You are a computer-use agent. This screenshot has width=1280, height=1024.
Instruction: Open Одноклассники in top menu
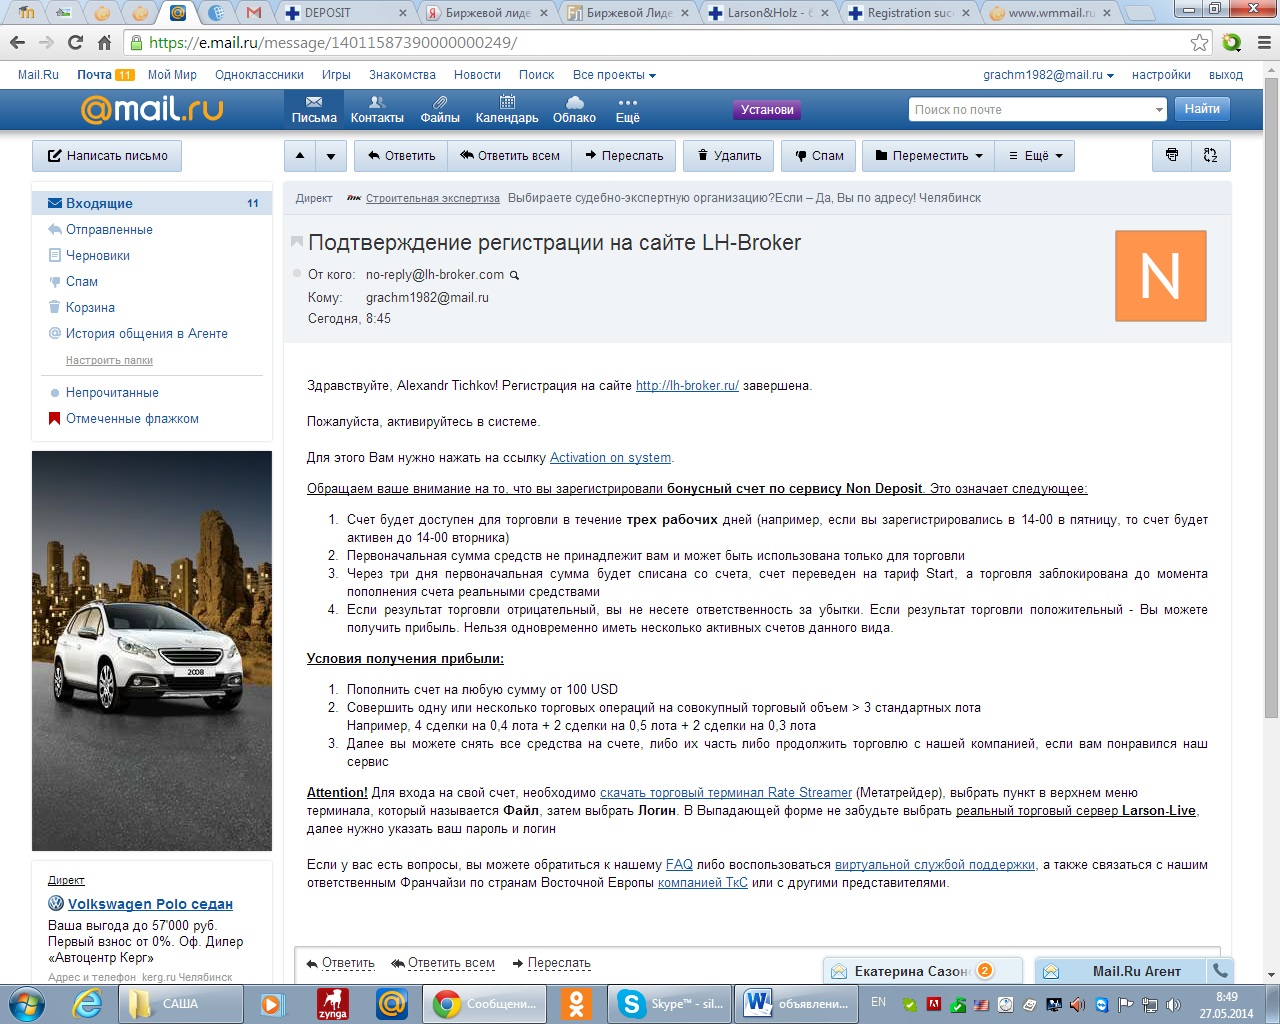coord(259,75)
